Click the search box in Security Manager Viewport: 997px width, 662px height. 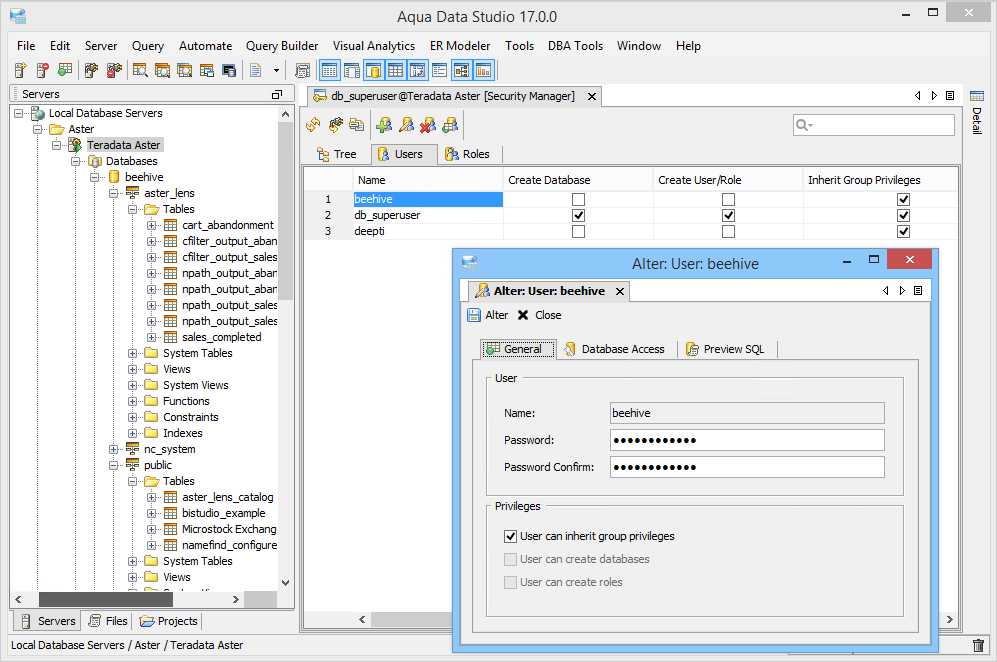(x=874, y=125)
